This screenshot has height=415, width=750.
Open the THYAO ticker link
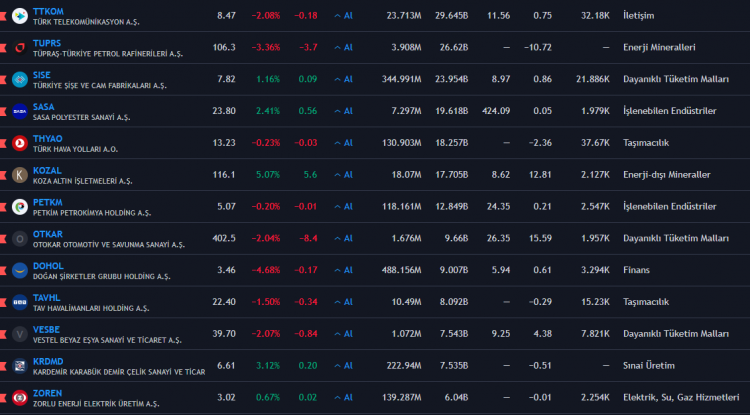coord(48,139)
